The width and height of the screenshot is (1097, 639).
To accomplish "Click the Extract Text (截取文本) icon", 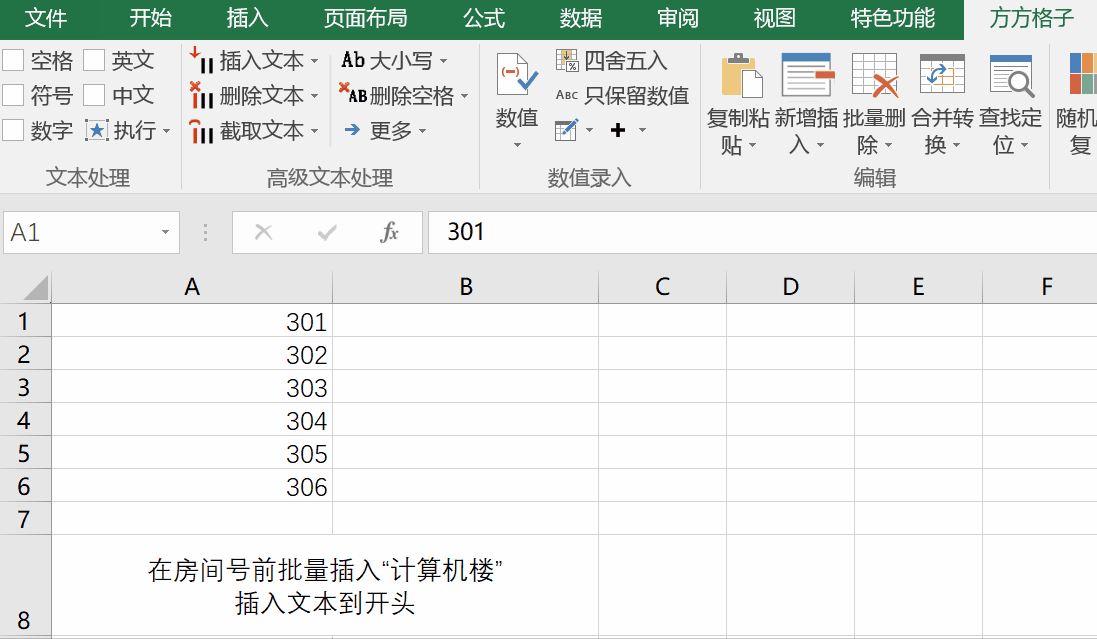I will 201,130.
